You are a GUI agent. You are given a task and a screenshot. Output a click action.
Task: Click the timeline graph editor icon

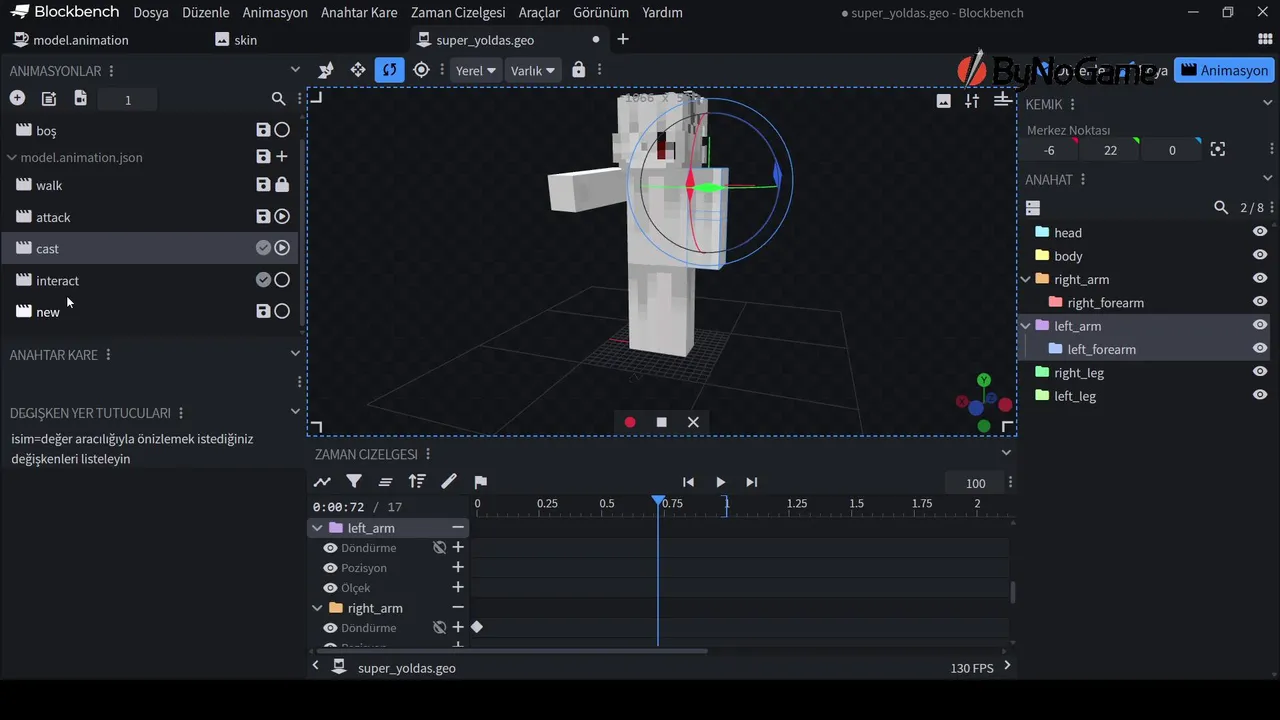(322, 482)
